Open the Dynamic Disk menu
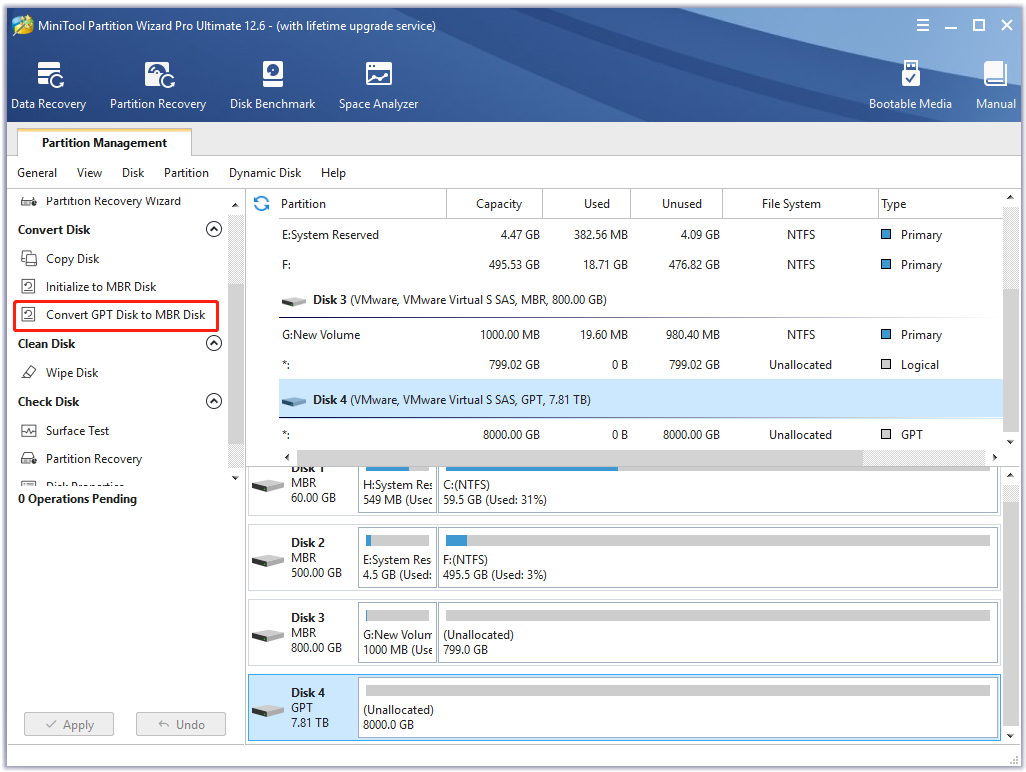Image resolution: width=1026 pixels, height=772 pixels. coord(265,173)
